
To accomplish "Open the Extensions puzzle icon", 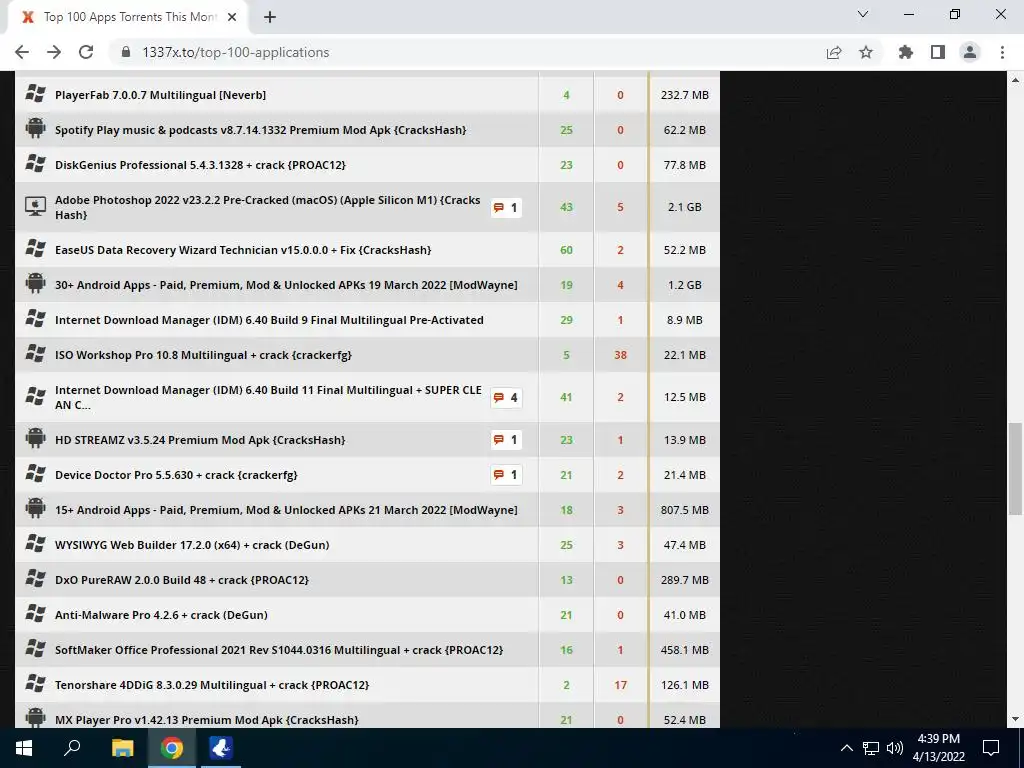I will pos(906,52).
